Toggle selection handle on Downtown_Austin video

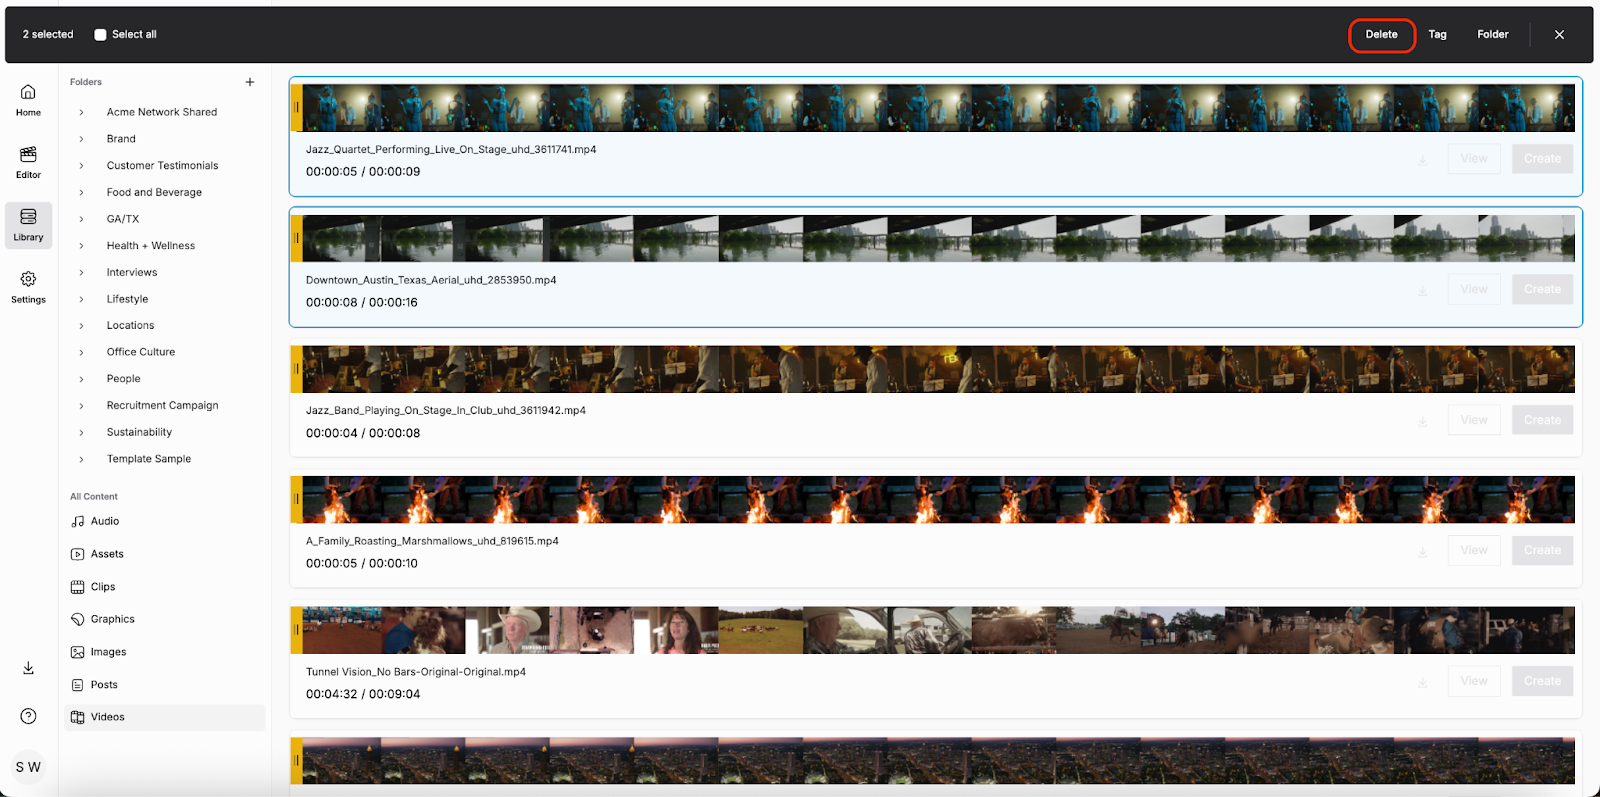pyautogui.click(x=296, y=238)
